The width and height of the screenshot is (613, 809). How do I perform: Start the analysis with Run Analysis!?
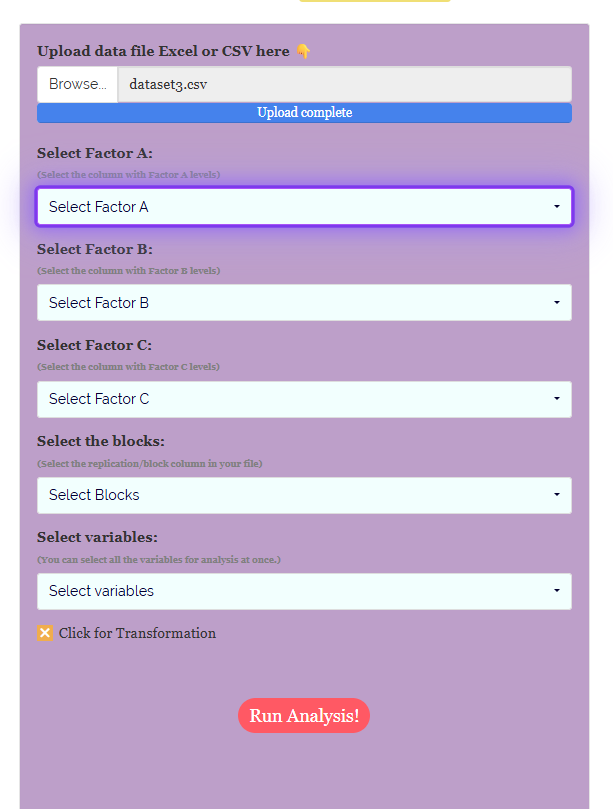point(304,716)
